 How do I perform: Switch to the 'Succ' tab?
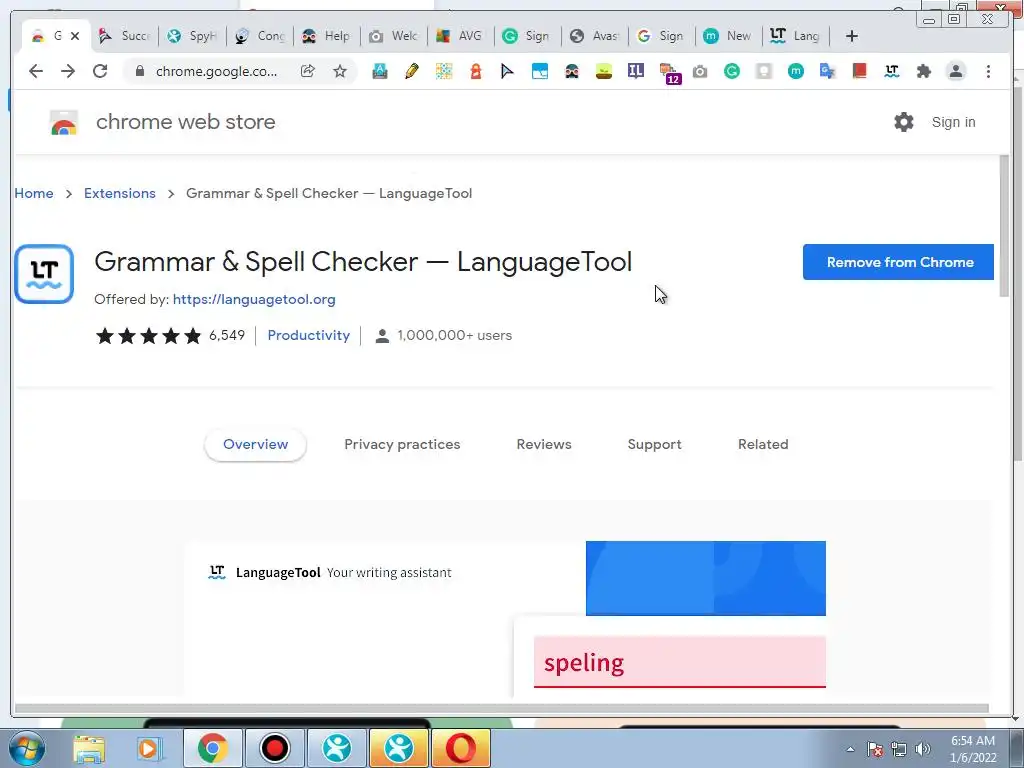(124, 36)
